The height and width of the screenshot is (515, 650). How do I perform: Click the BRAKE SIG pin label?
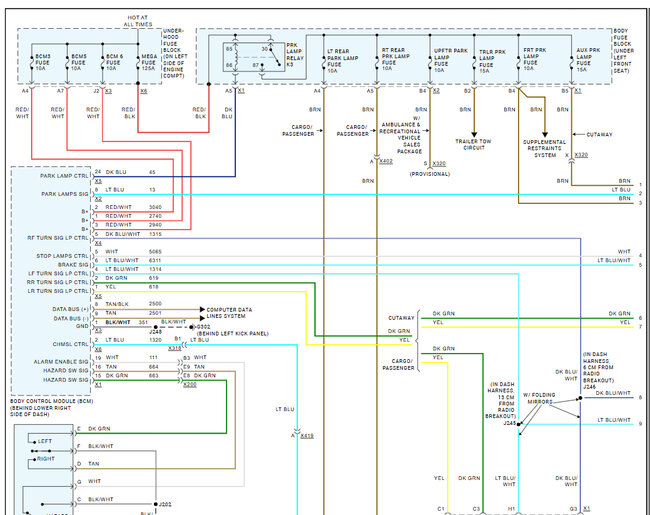73,265
